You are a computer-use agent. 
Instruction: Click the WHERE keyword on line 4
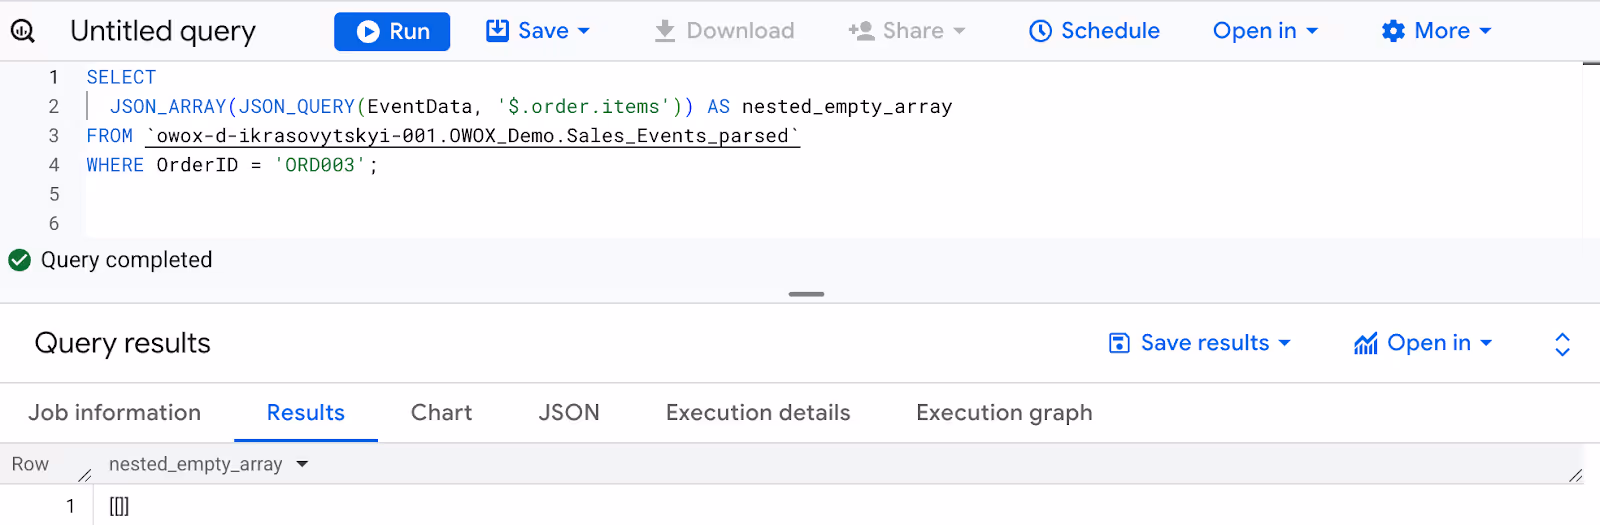click(x=115, y=165)
